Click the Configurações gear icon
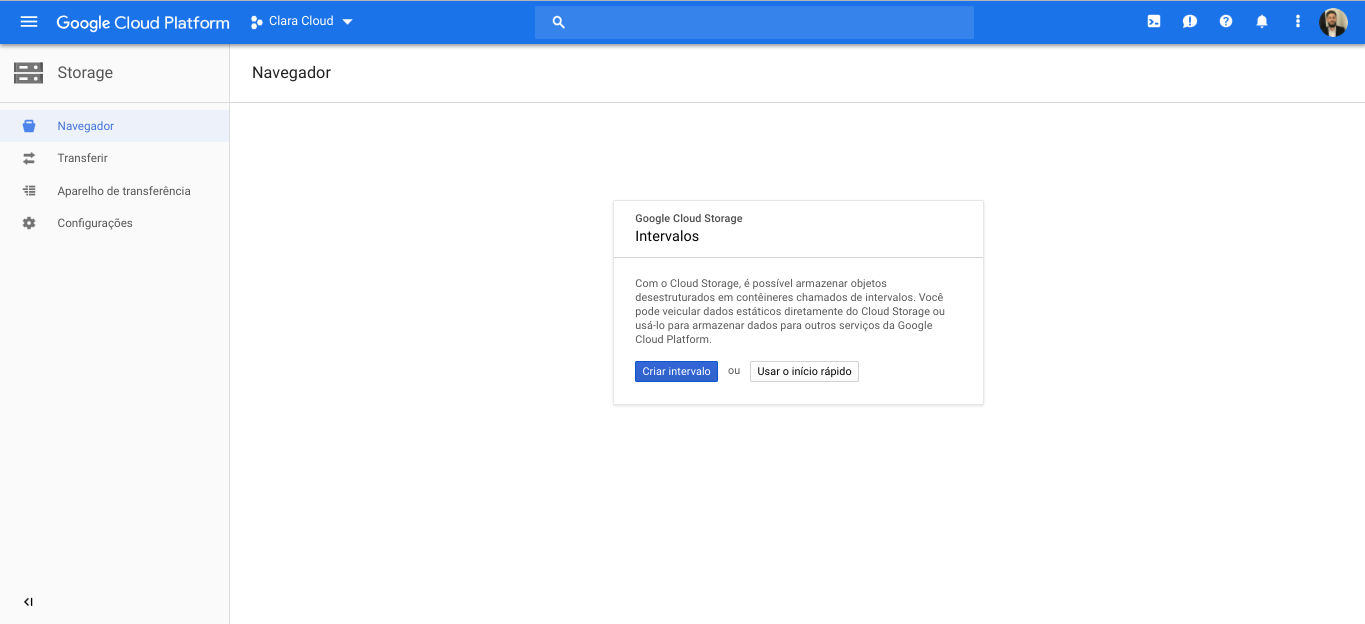The image size is (1365, 624). (x=29, y=223)
